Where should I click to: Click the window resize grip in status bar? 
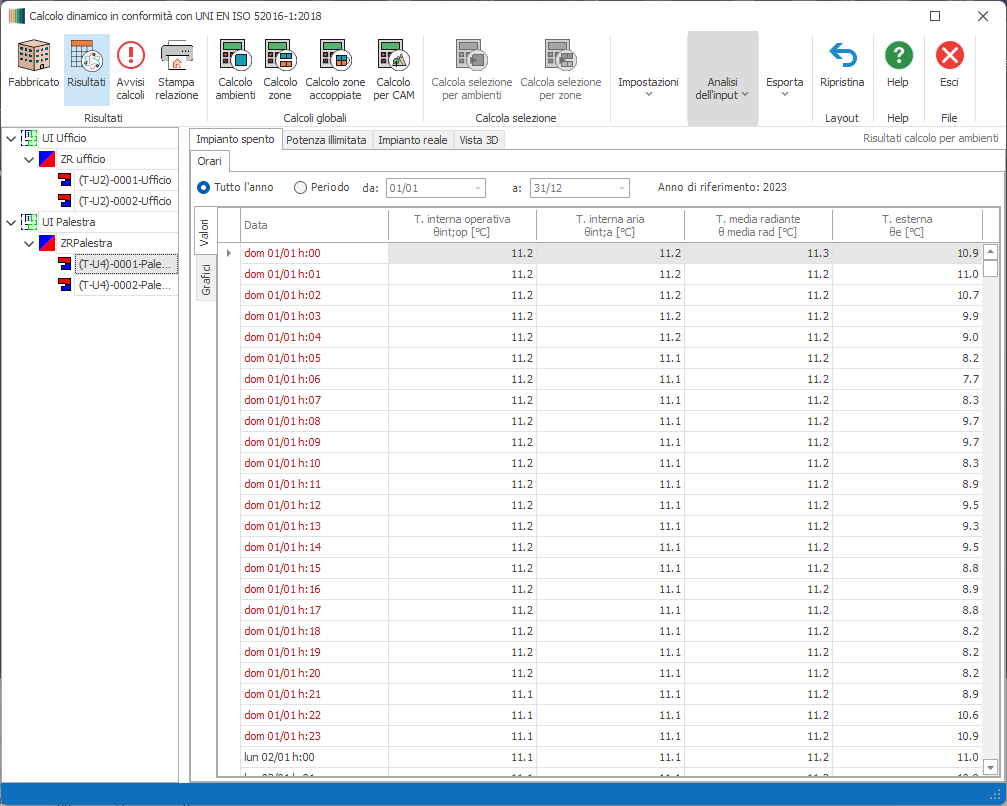tap(994, 794)
